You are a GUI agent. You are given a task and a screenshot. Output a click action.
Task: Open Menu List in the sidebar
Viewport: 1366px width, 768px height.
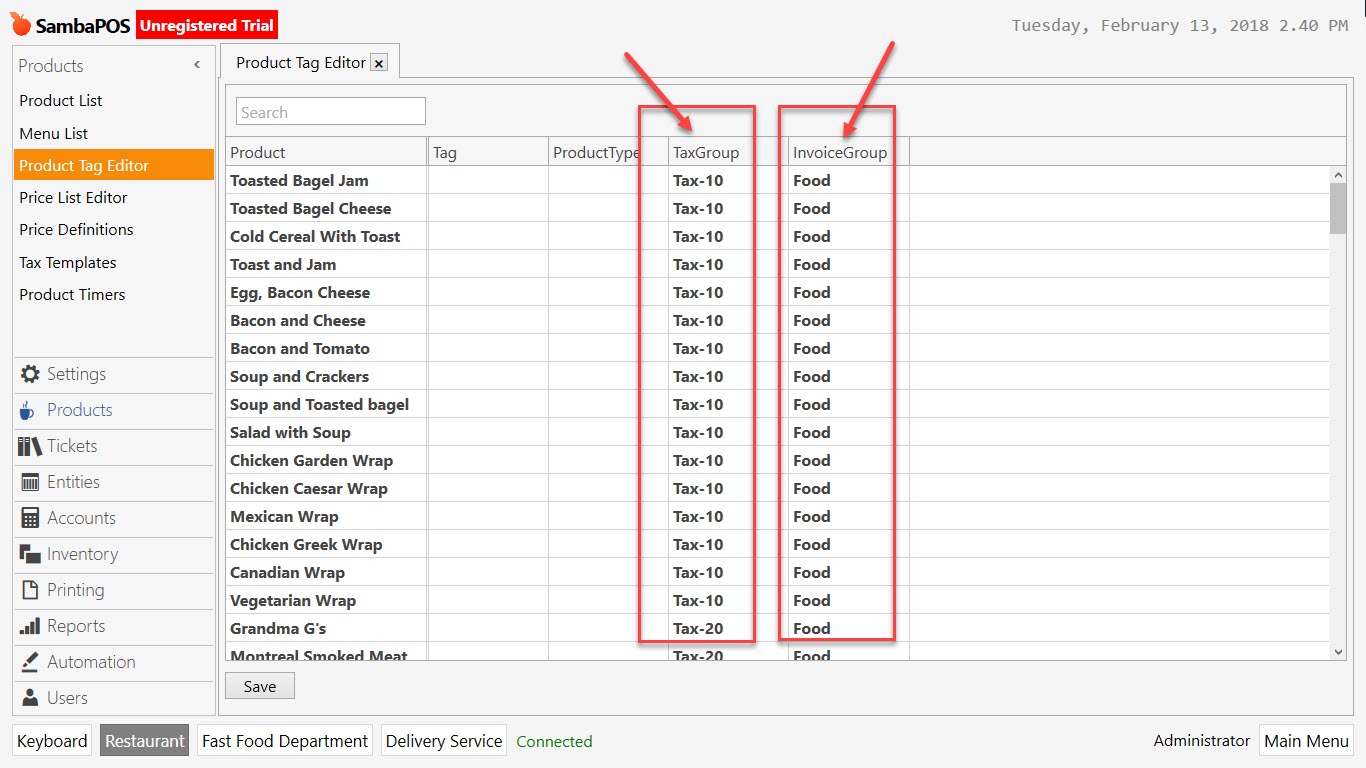54,134
